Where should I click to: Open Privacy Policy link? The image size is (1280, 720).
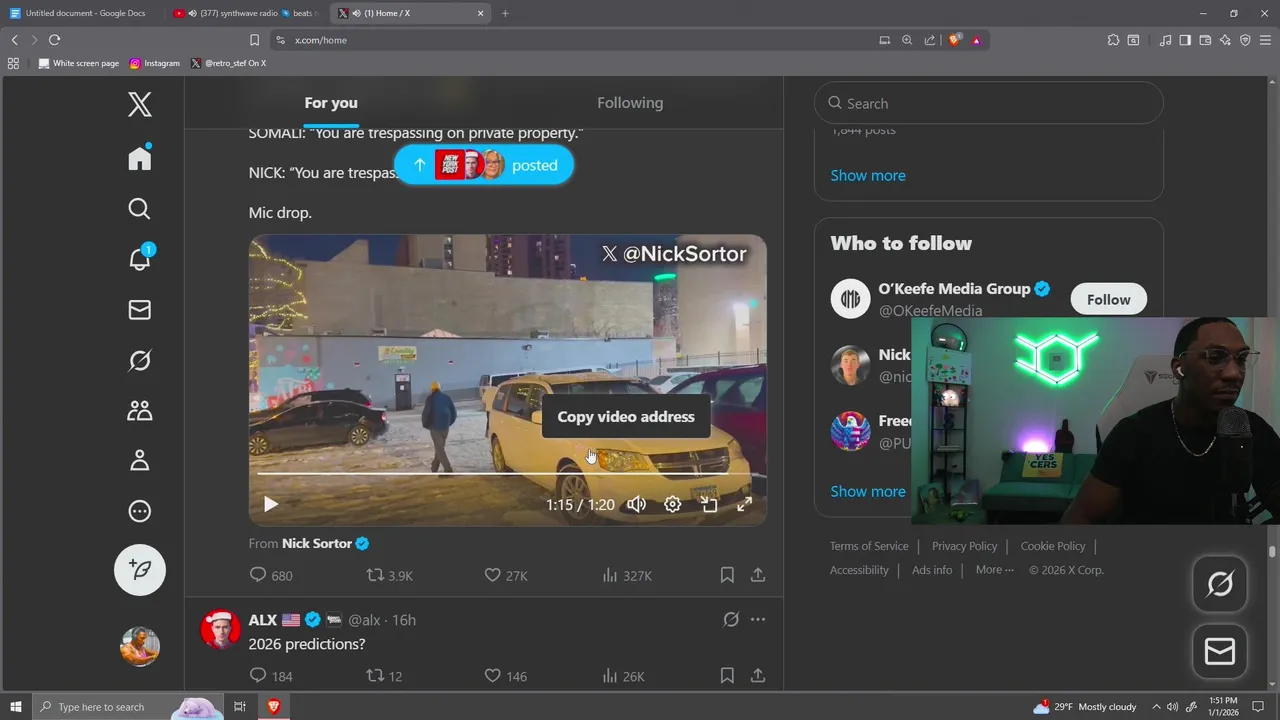click(x=964, y=546)
